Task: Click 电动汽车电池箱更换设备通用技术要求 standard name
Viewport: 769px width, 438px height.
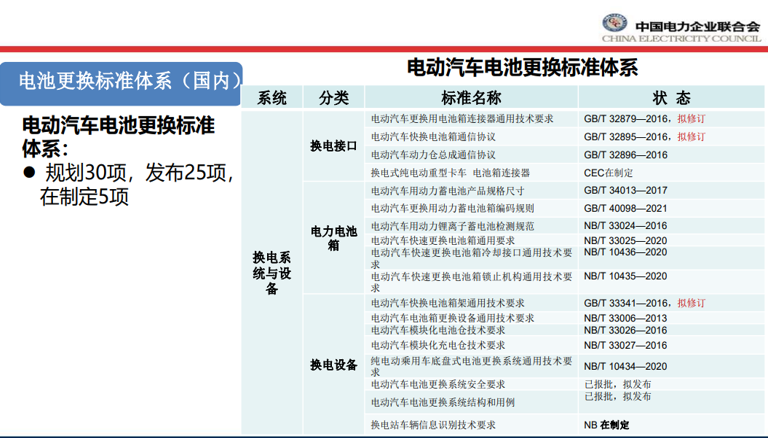Action: [452, 318]
